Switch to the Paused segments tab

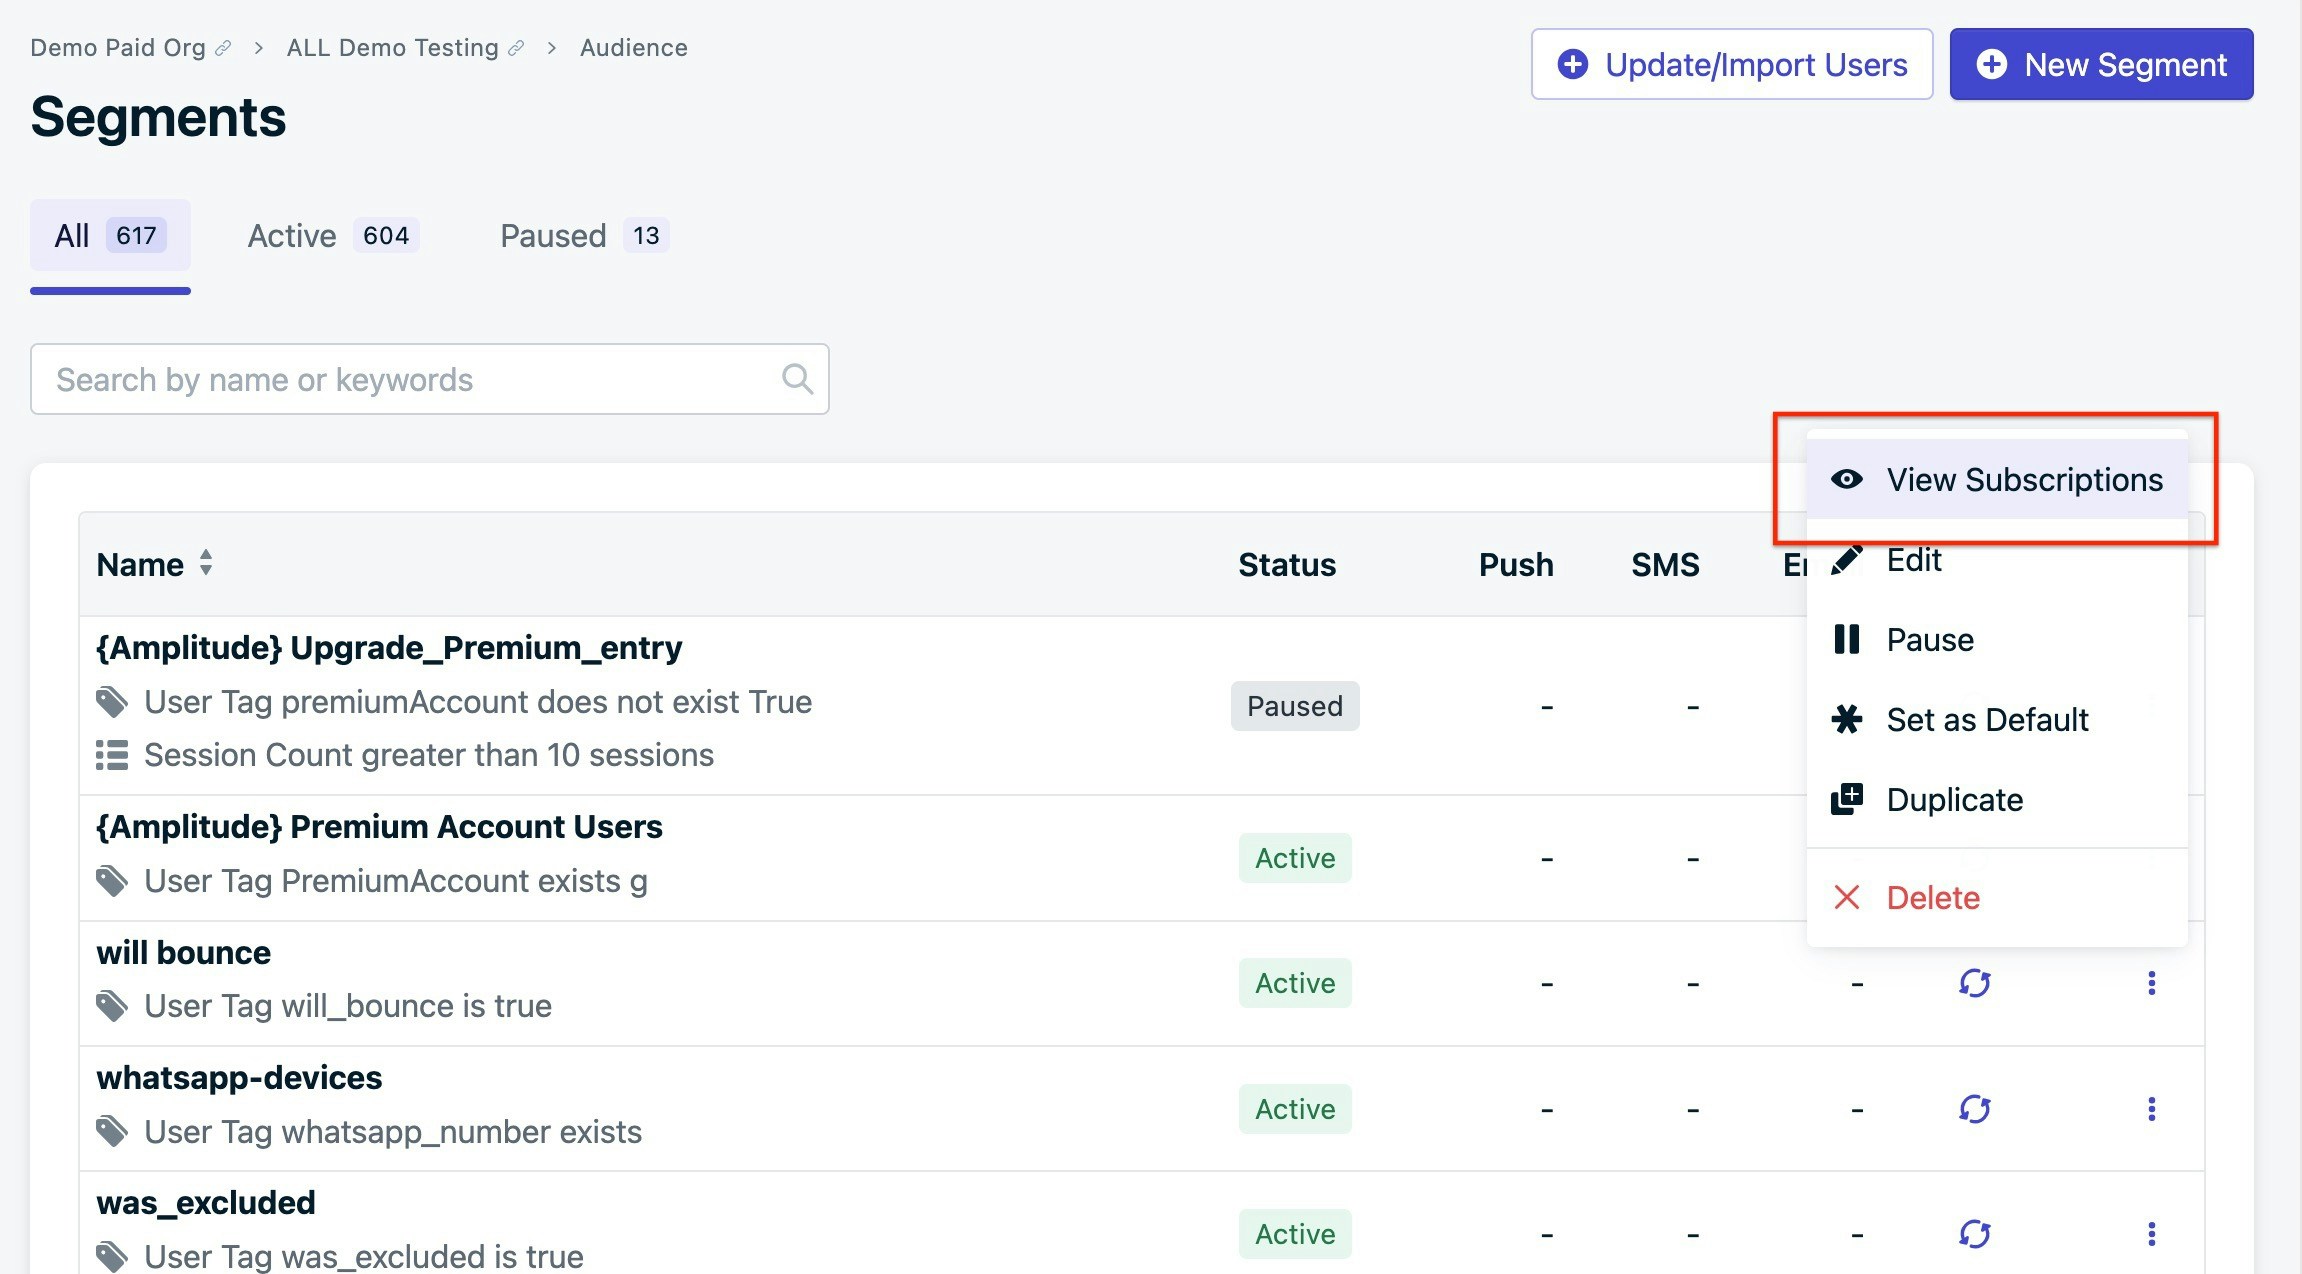coord(584,236)
